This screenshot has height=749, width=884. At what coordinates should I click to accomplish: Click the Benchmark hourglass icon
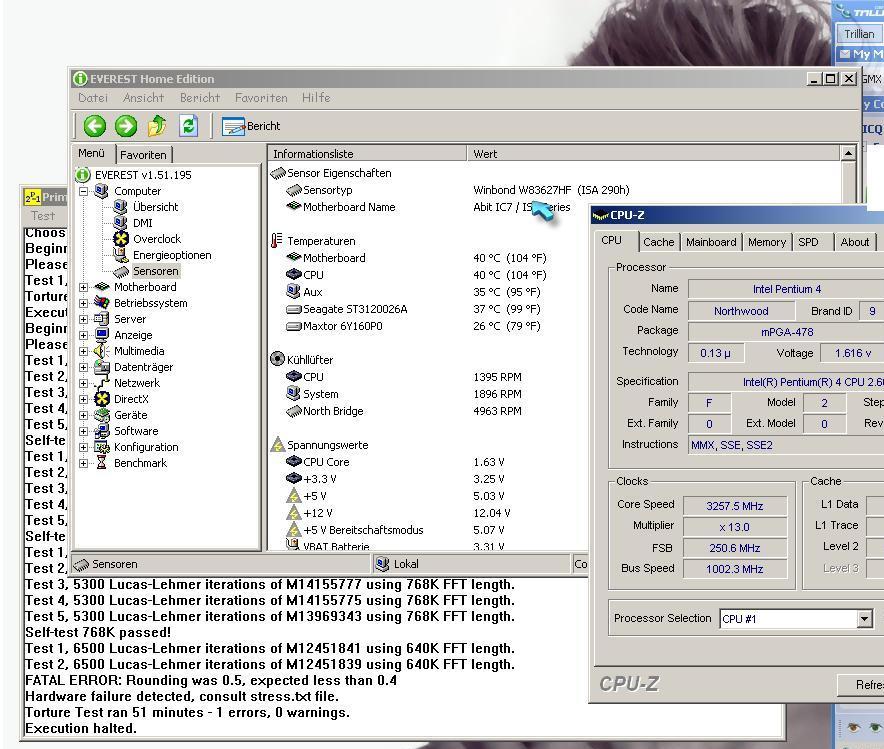(x=101, y=463)
